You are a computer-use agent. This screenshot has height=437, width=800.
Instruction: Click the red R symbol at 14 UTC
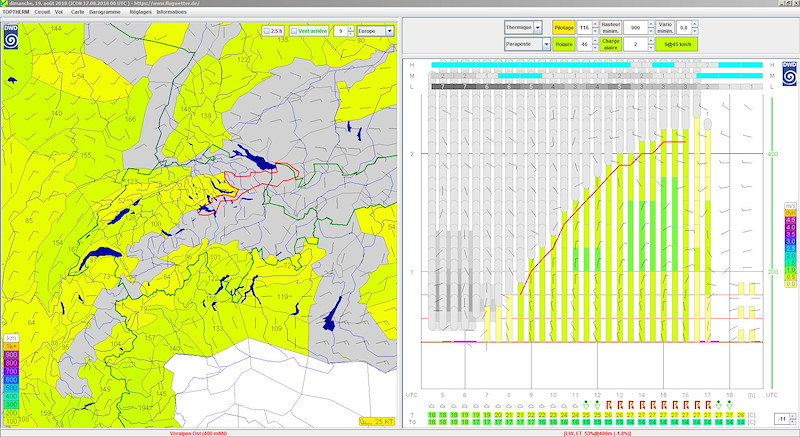(641, 405)
